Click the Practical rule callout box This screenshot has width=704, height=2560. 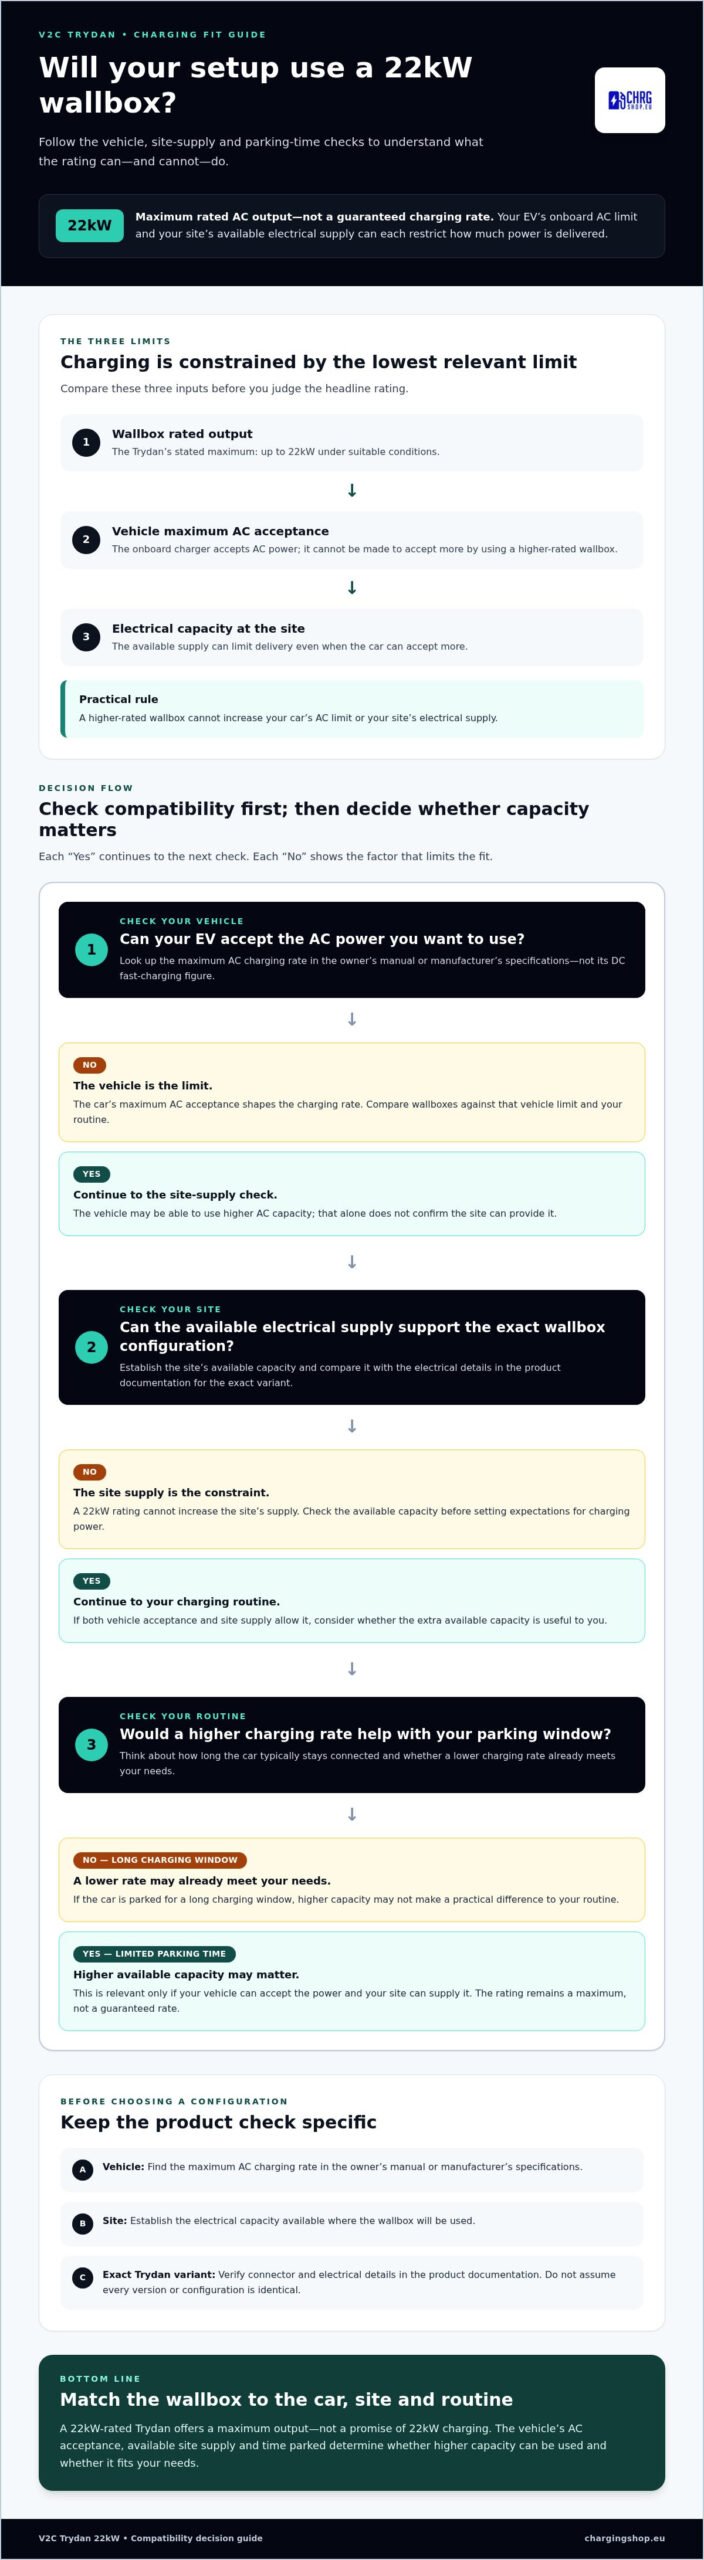(x=352, y=709)
